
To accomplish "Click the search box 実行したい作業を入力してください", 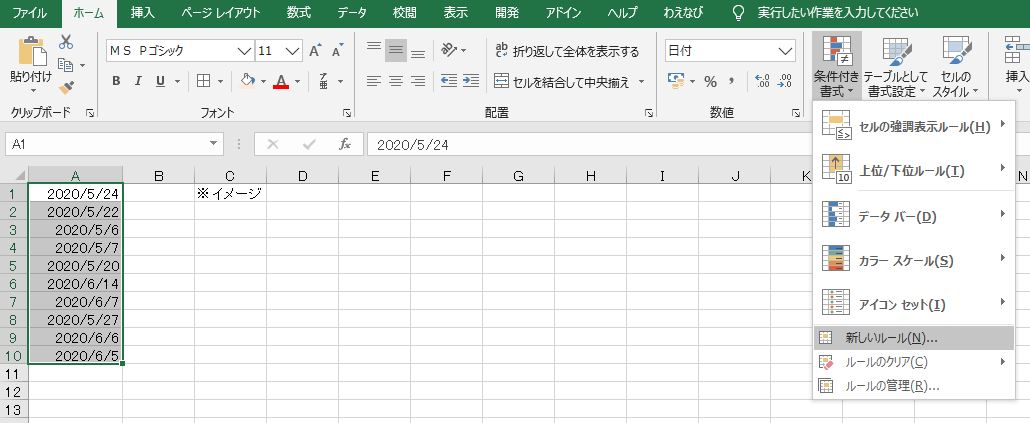I will coord(838,13).
